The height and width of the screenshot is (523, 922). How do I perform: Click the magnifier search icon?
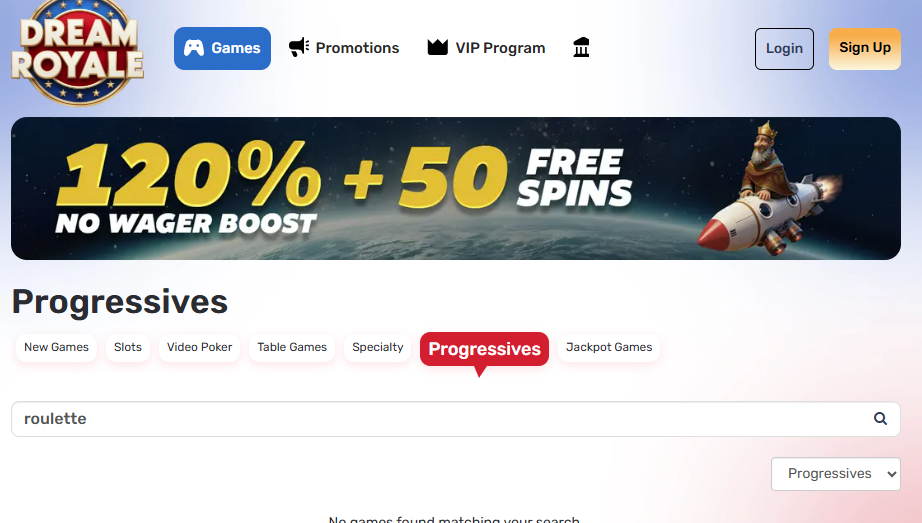pos(880,419)
